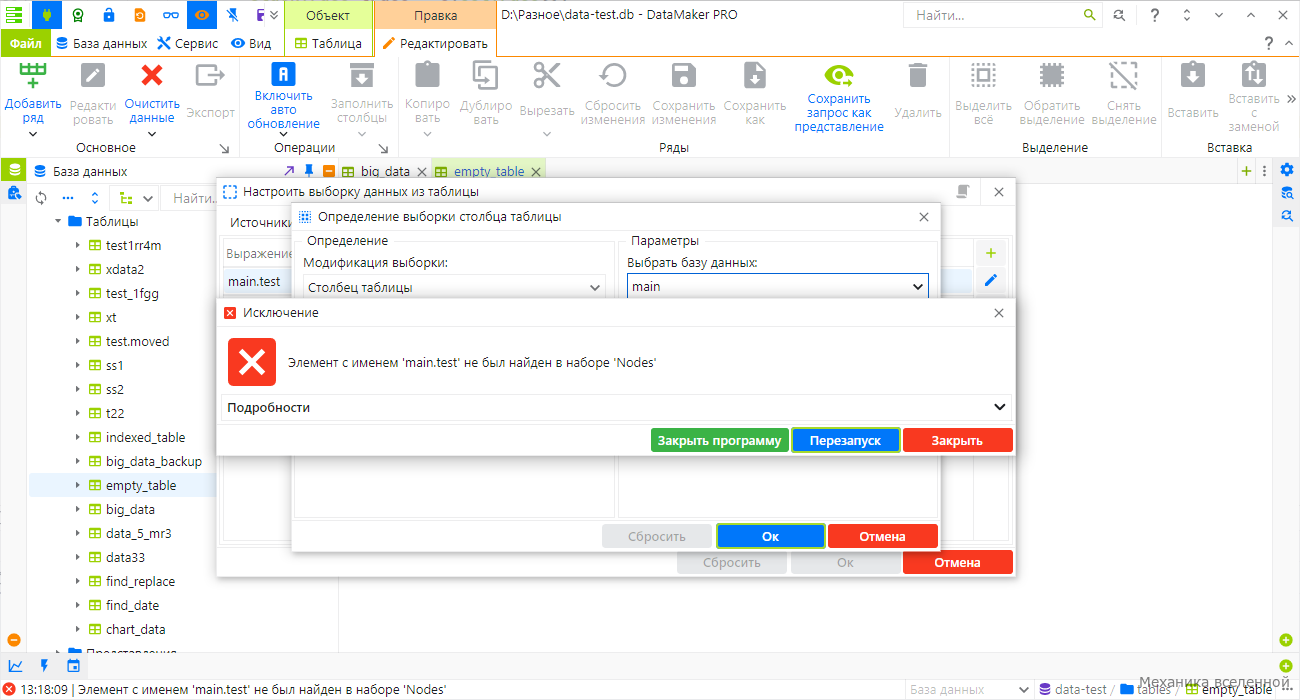Screen dimensions: 1300x700
Task: Expand the quick-access toolbar overflow chevron
Action: click(x=273, y=15)
